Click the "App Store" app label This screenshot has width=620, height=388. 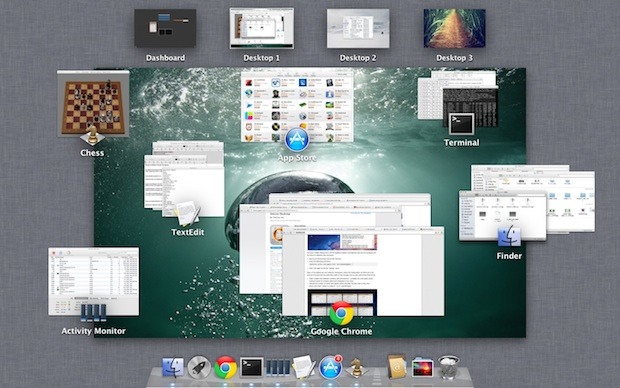[x=297, y=158]
